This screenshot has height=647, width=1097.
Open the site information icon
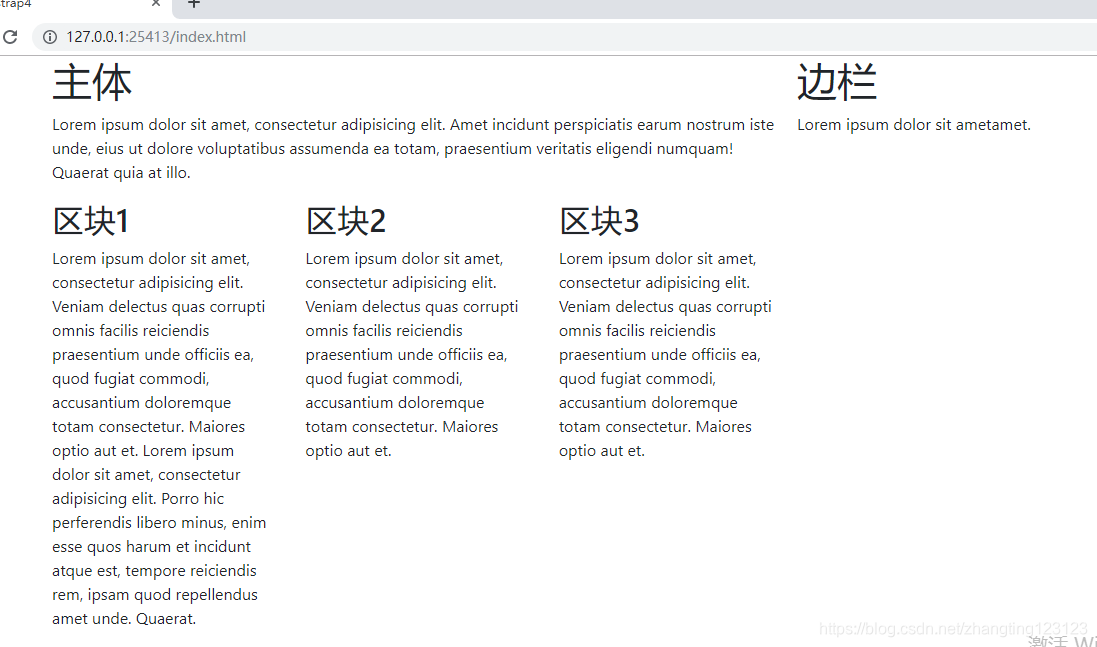click(50, 36)
